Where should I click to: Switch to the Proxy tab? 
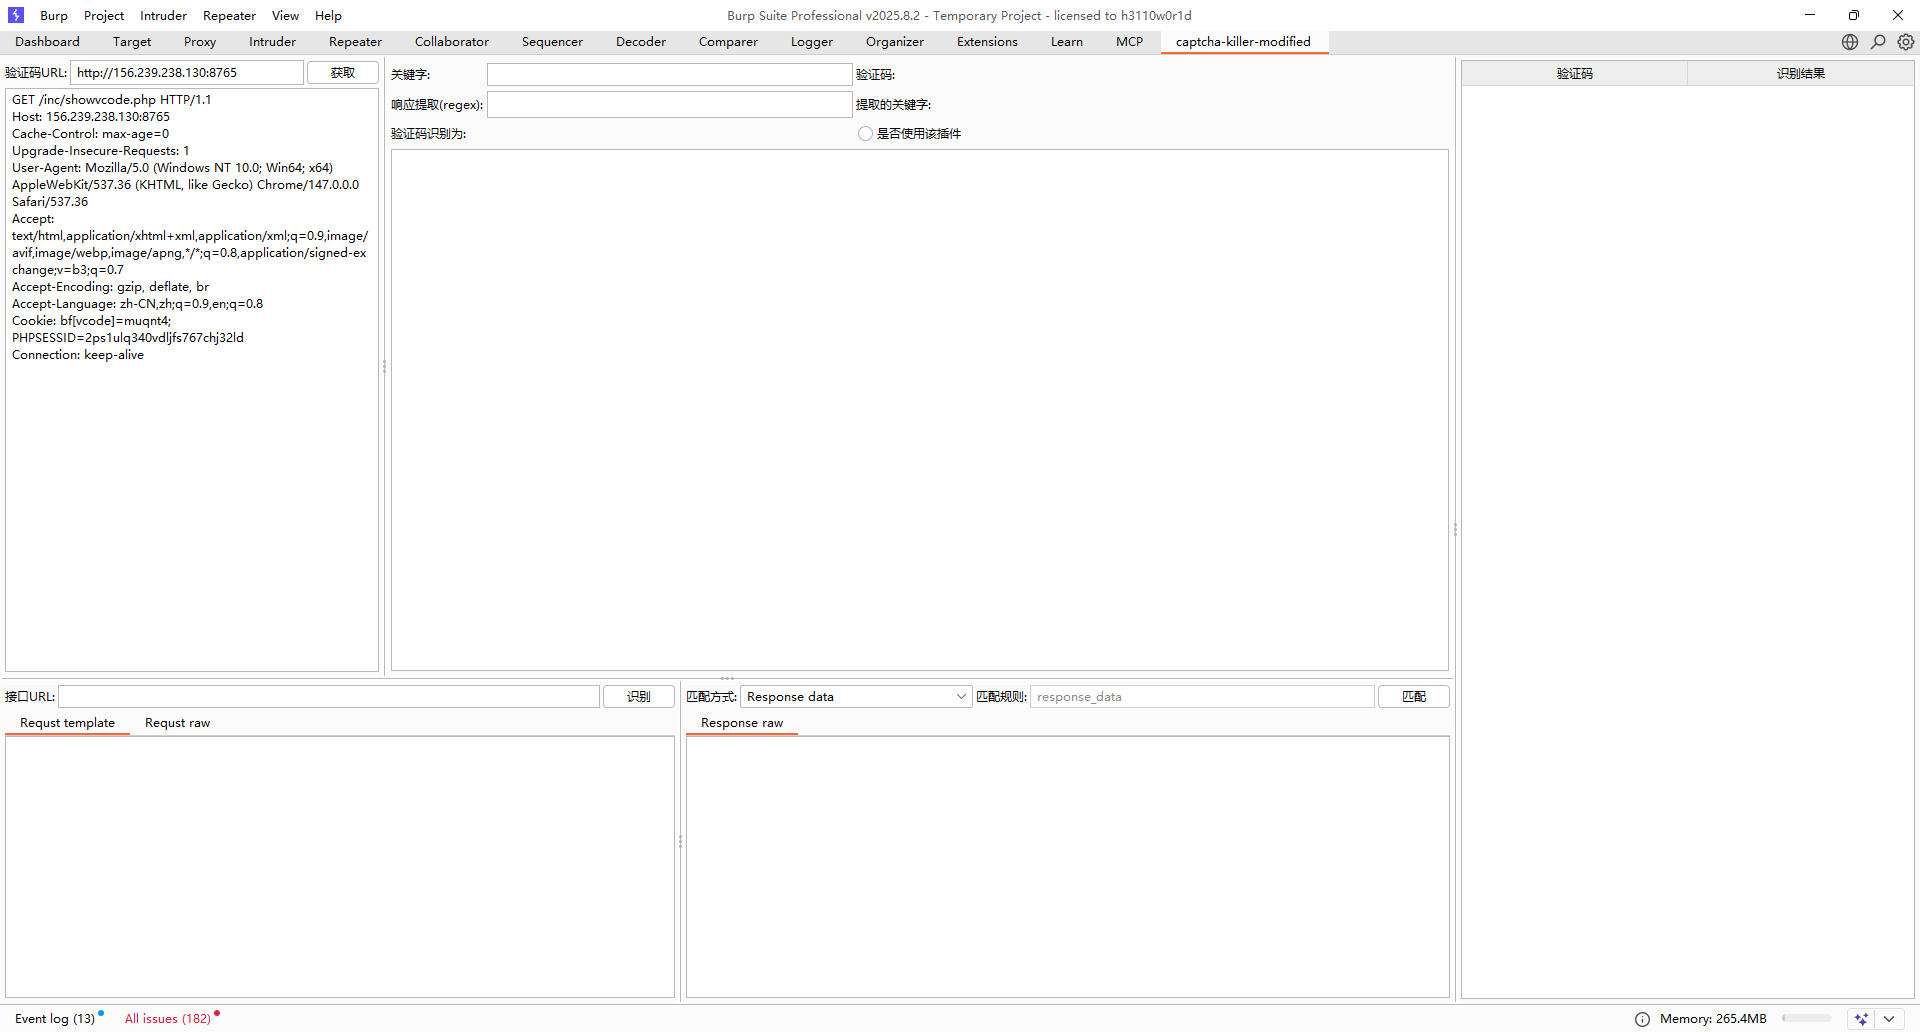pos(200,42)
